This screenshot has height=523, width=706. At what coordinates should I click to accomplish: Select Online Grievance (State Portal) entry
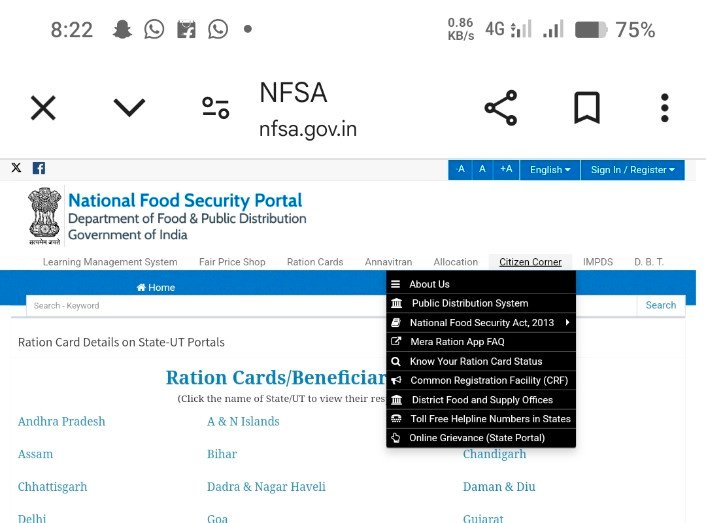[x=481, y=438]
